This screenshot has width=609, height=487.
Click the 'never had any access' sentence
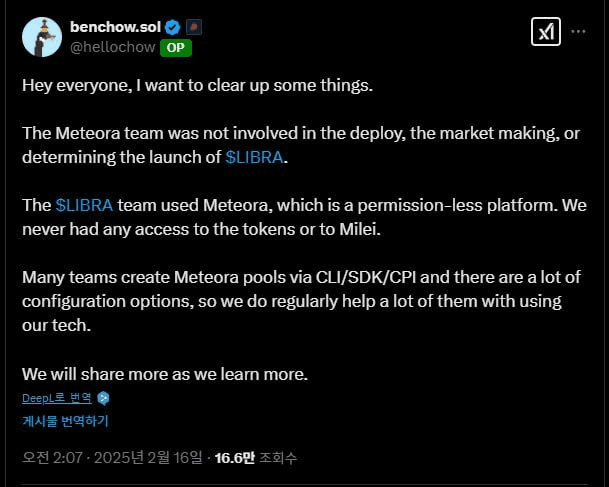coord(202,230)
